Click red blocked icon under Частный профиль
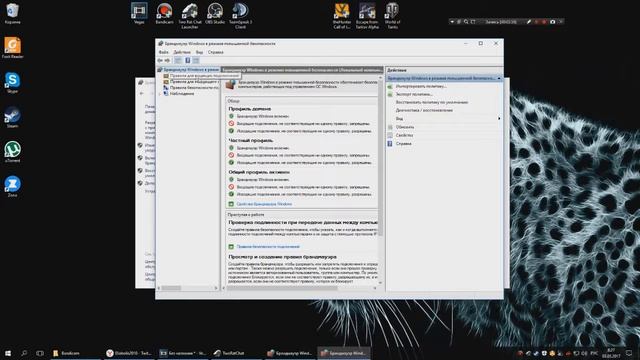This screenshot has height=360, width=640. point(231,155)
